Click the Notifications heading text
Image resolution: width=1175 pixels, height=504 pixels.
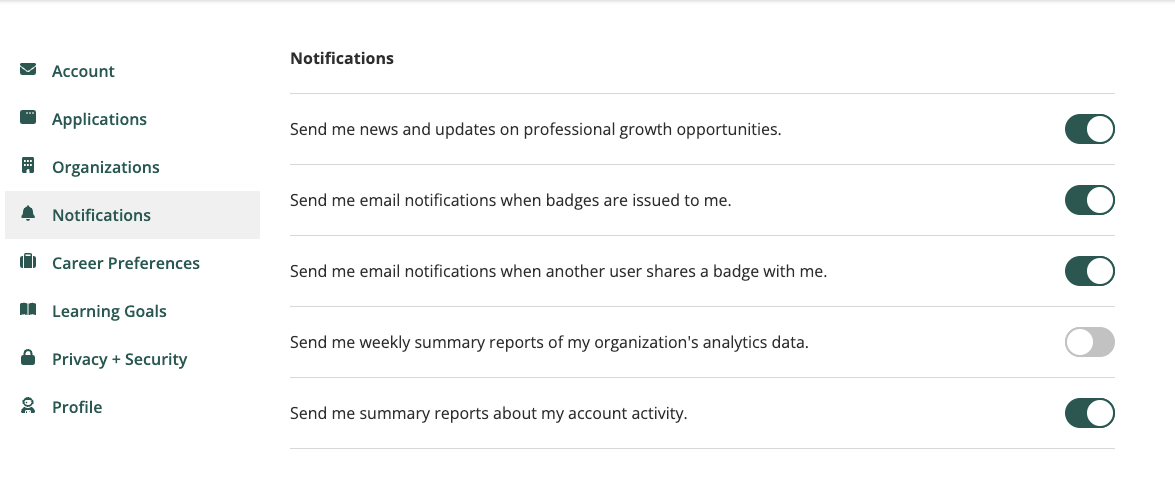342,58
